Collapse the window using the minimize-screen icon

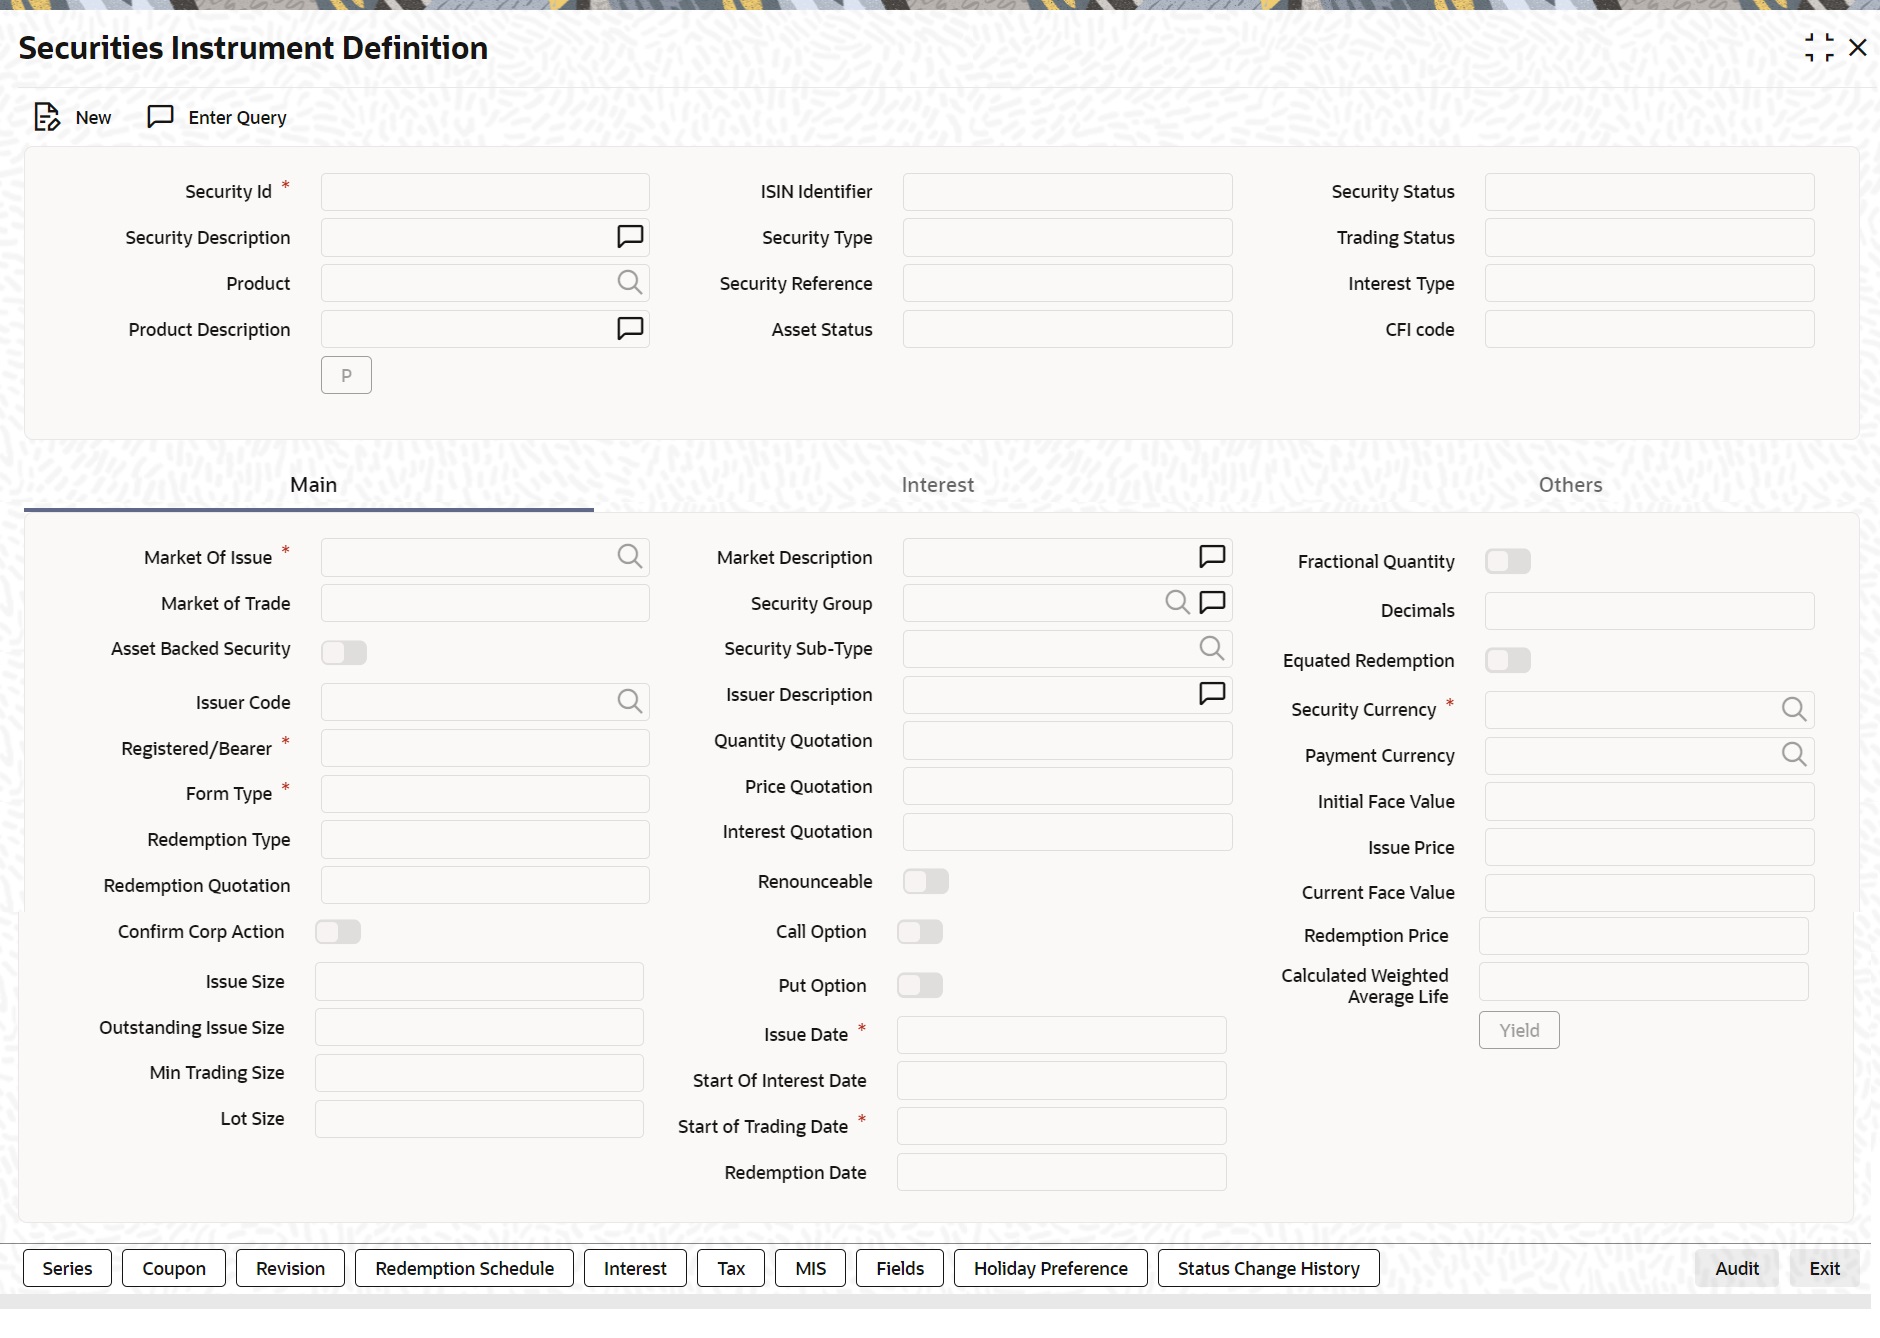coord(1819,47)
